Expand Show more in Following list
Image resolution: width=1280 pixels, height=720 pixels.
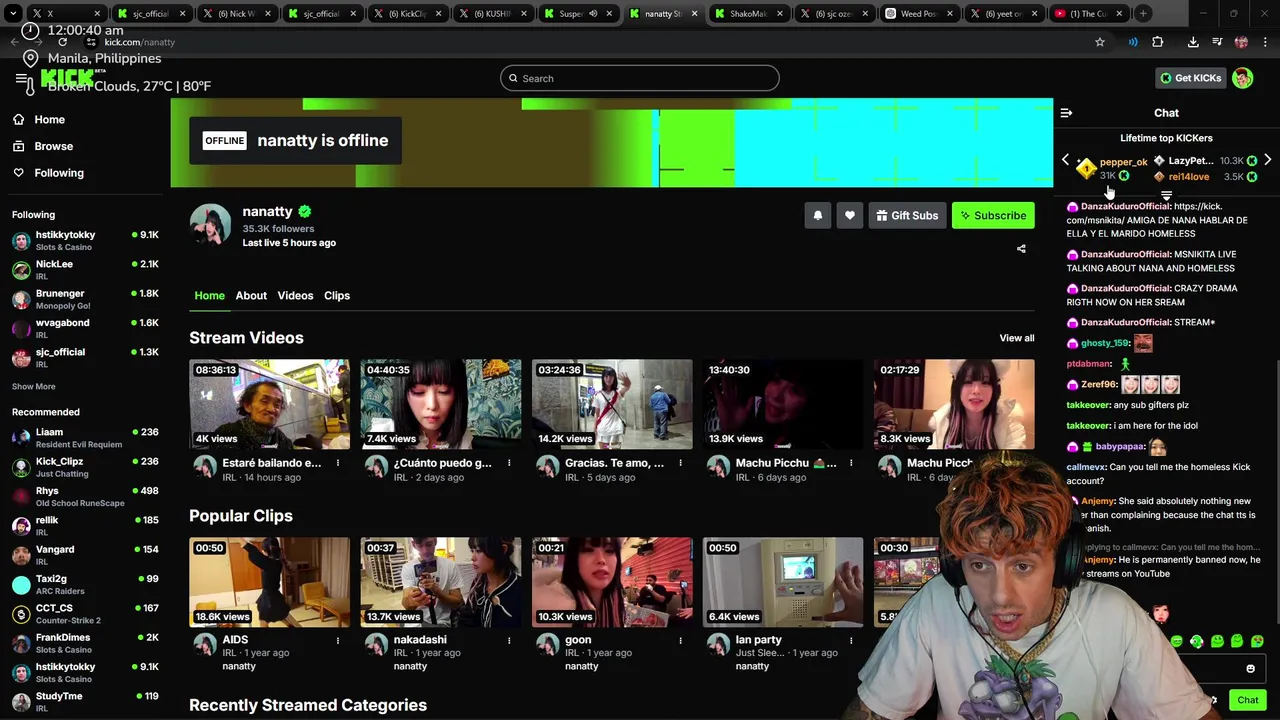coord(34,387)
